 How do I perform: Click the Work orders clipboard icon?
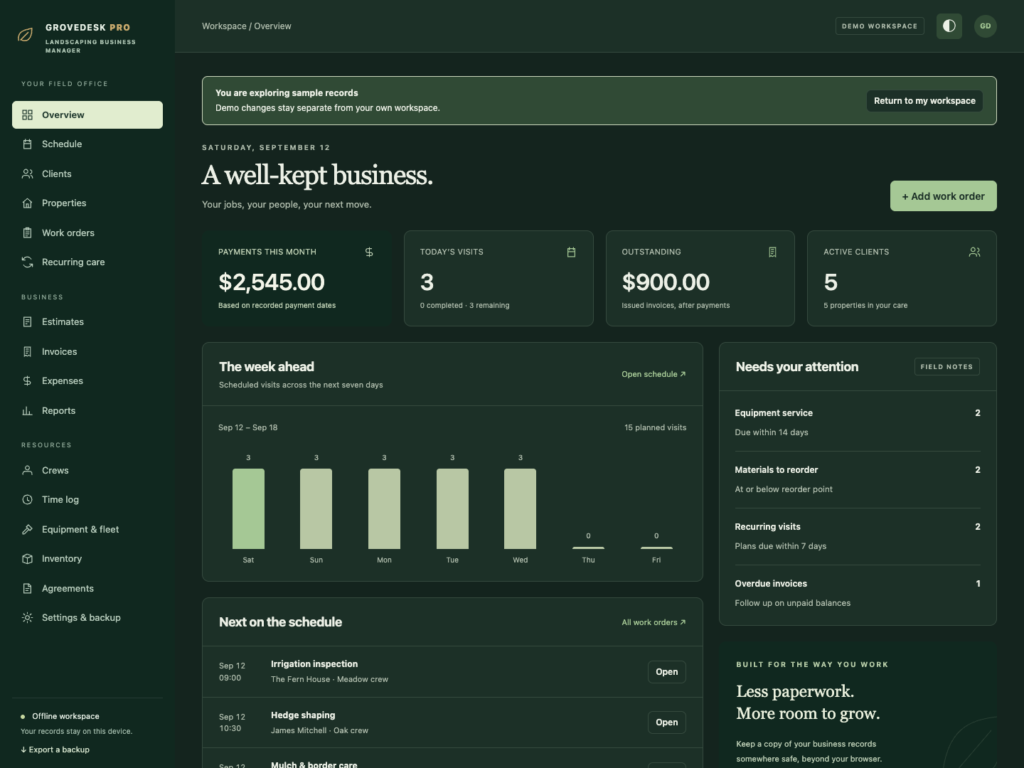coord(27,232)
